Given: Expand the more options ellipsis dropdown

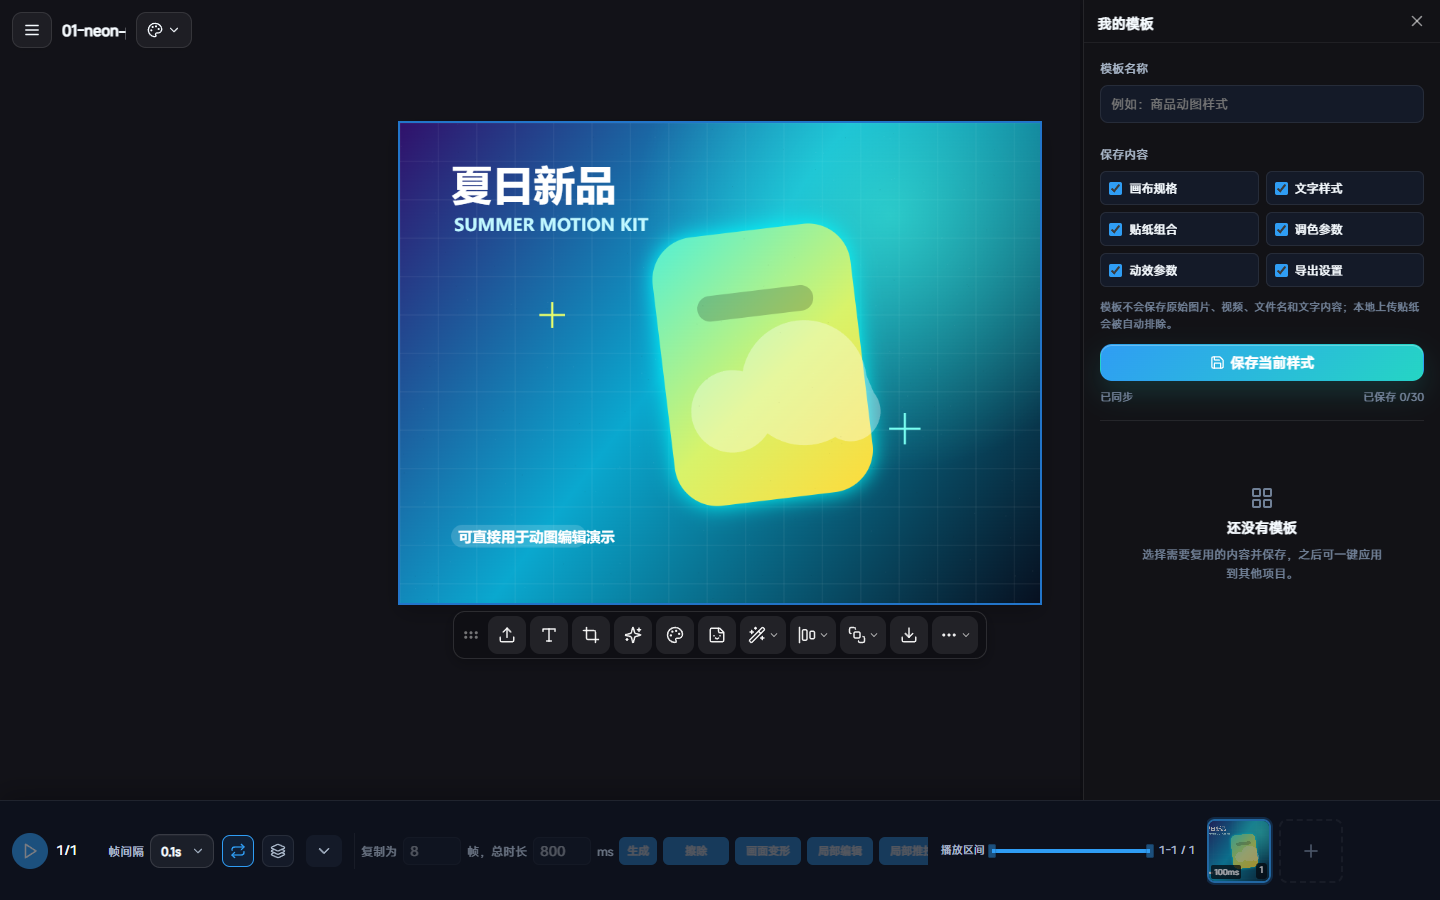Looking at the screenshot, I should [955, 635].
